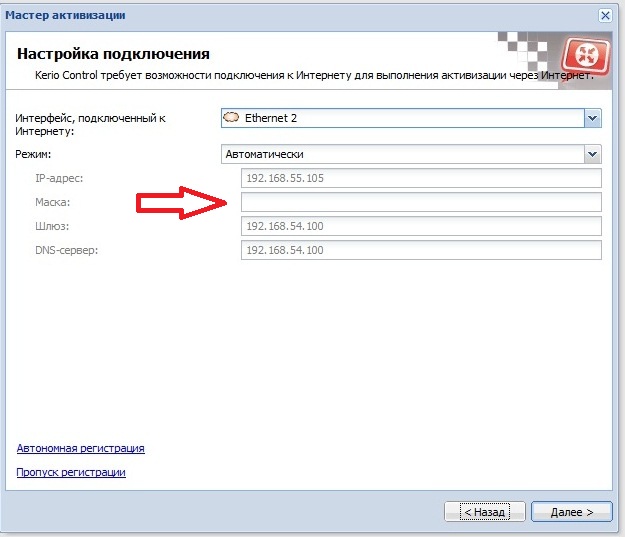
Task: Select the Ethernet 2 interface combo box
Action: (402, 118)
